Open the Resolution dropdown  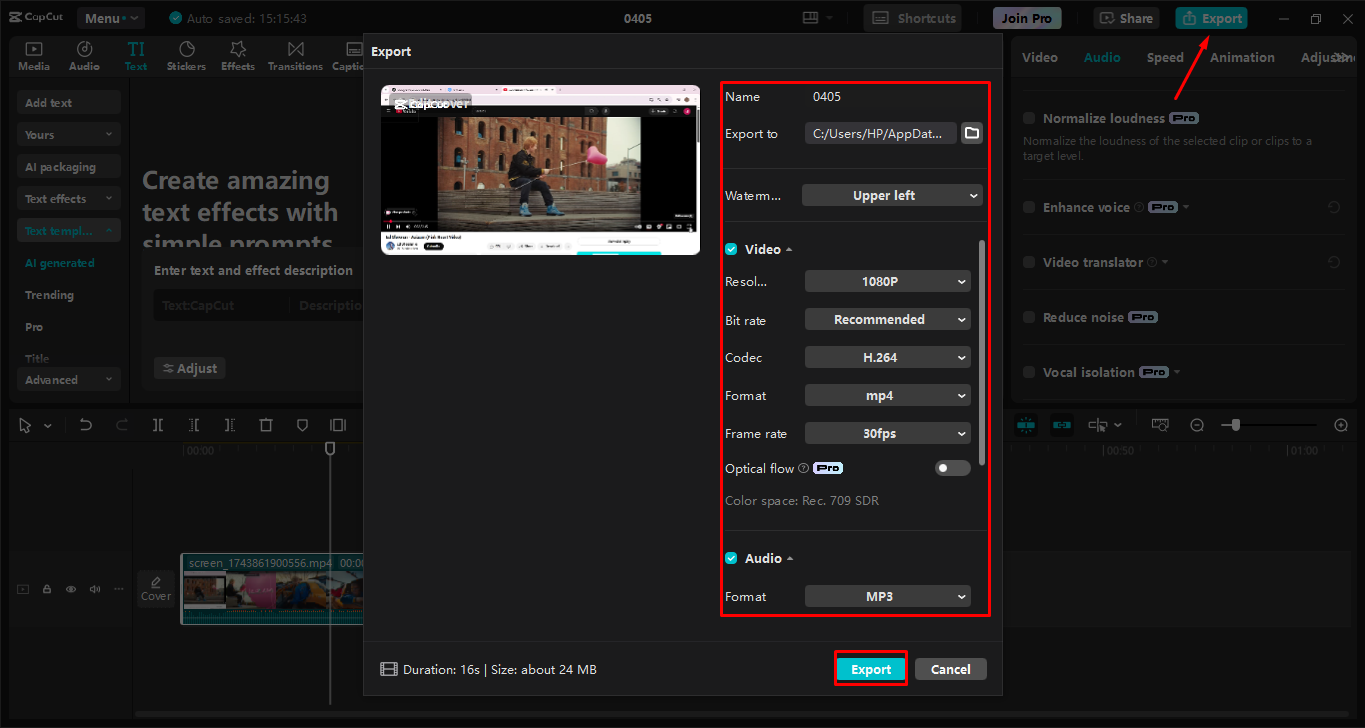click(x=887, y=281)
